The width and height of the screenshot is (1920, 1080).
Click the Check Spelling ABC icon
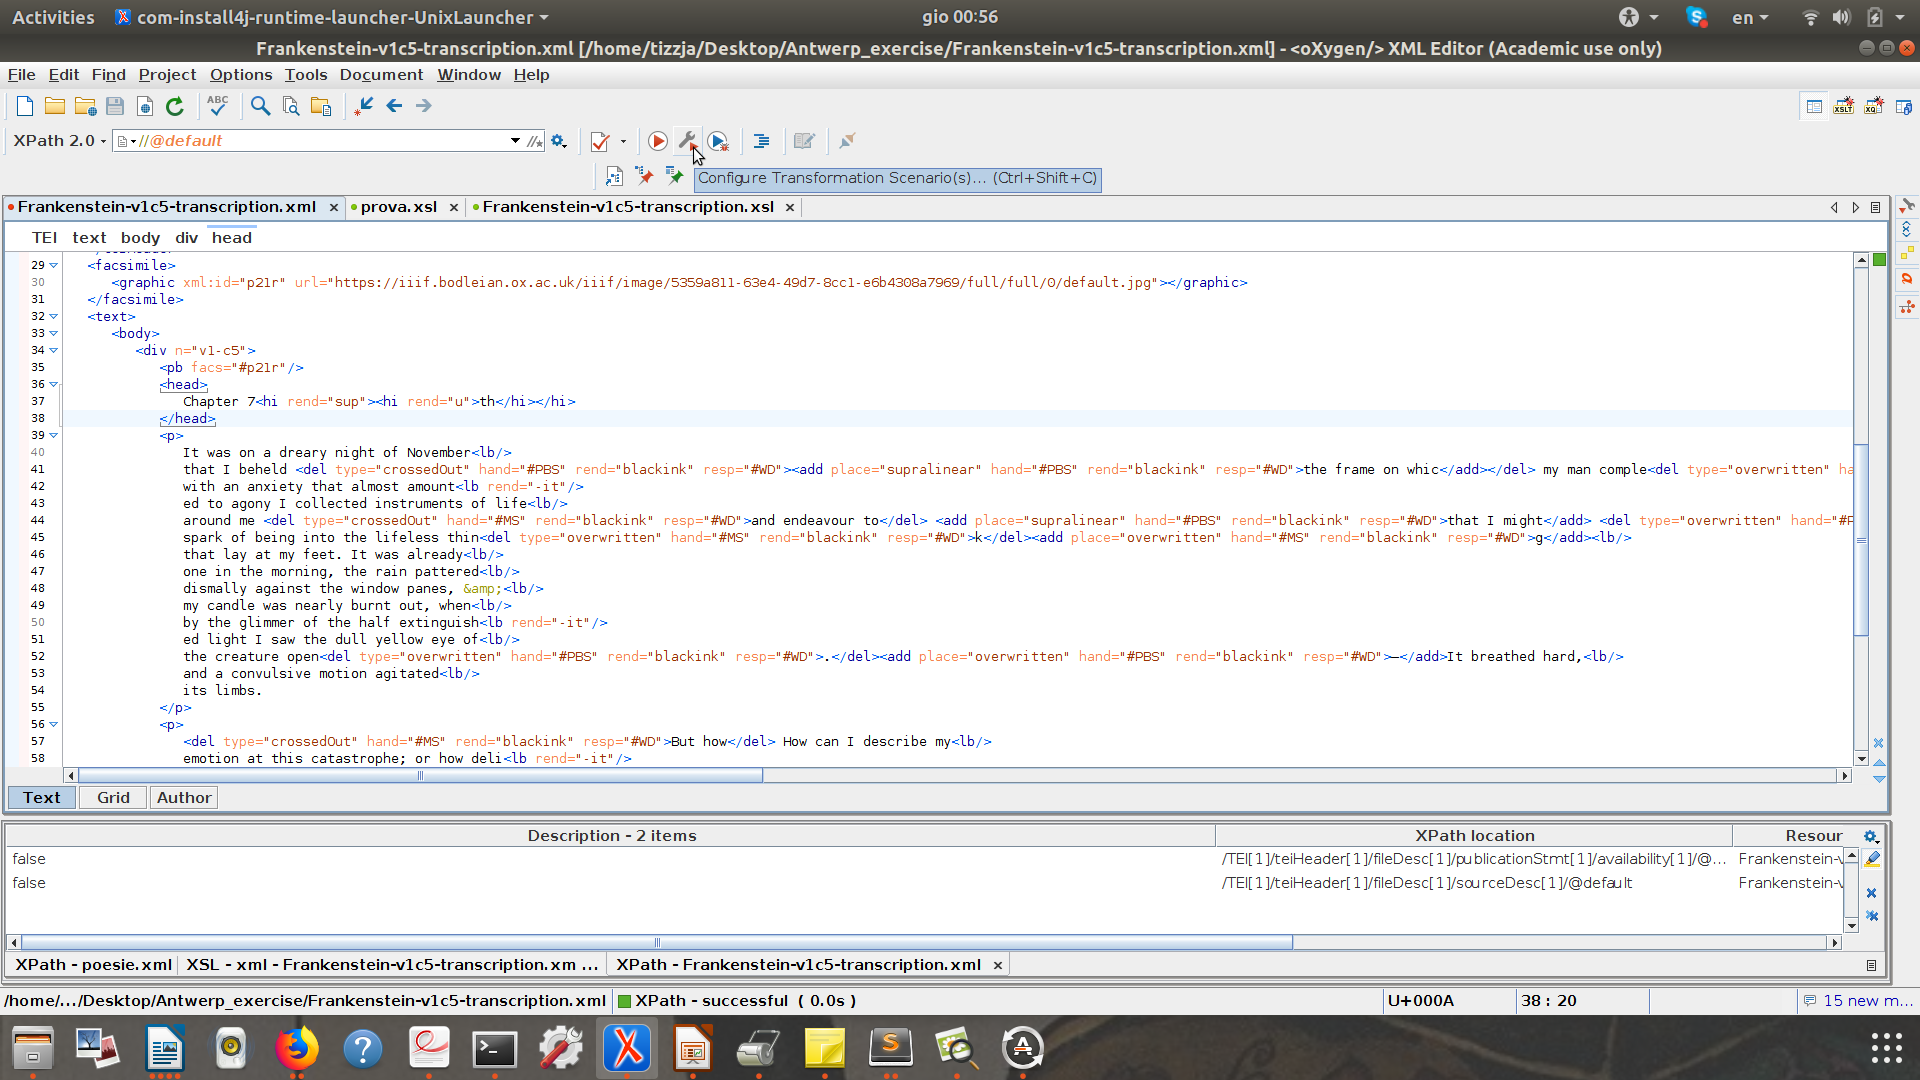[x=217, y=105]
